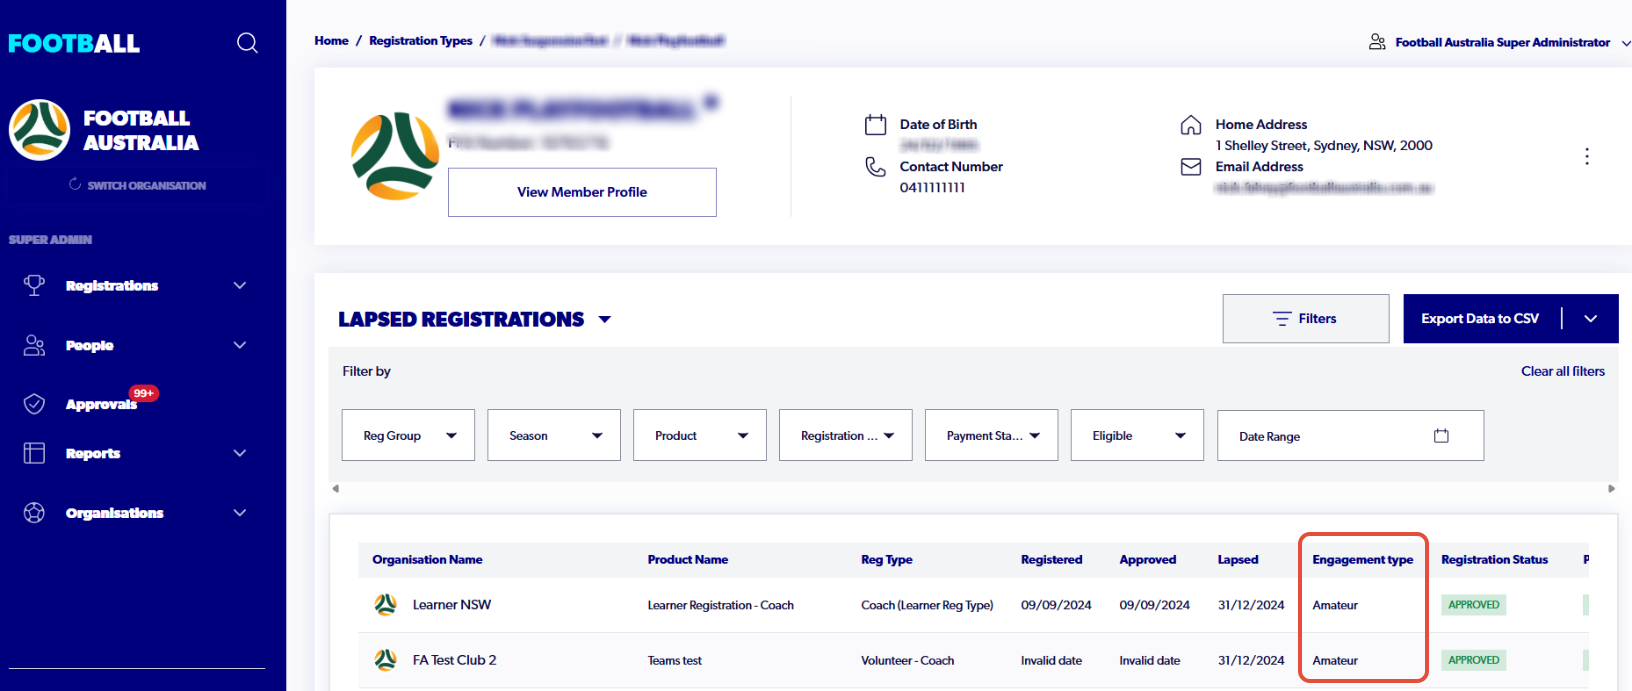
Task: Expand the Reports sidebar menu
Action: tap(240, 453)
